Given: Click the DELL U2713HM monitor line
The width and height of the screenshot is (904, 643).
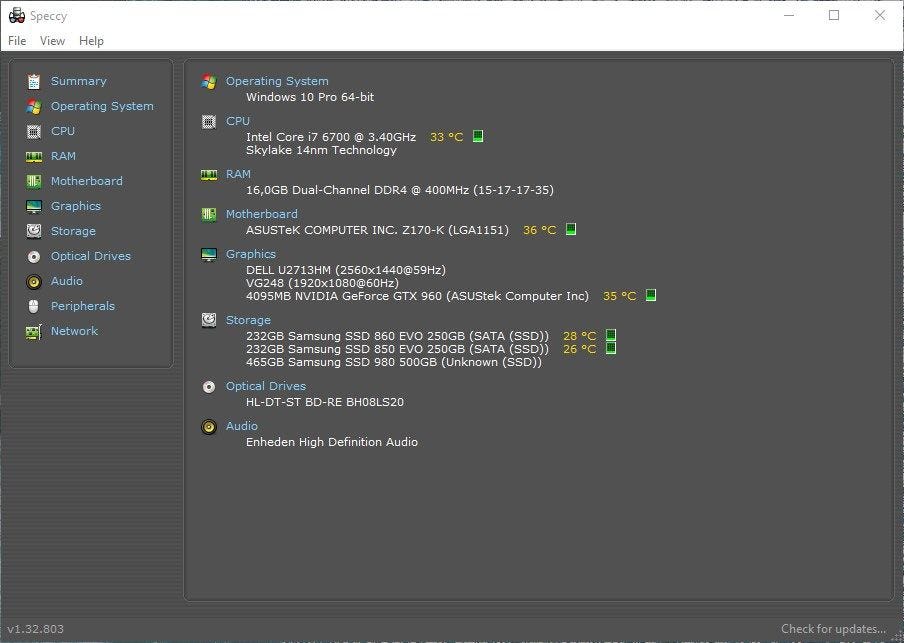Looking at the screenshot, I should click(346, 270).
